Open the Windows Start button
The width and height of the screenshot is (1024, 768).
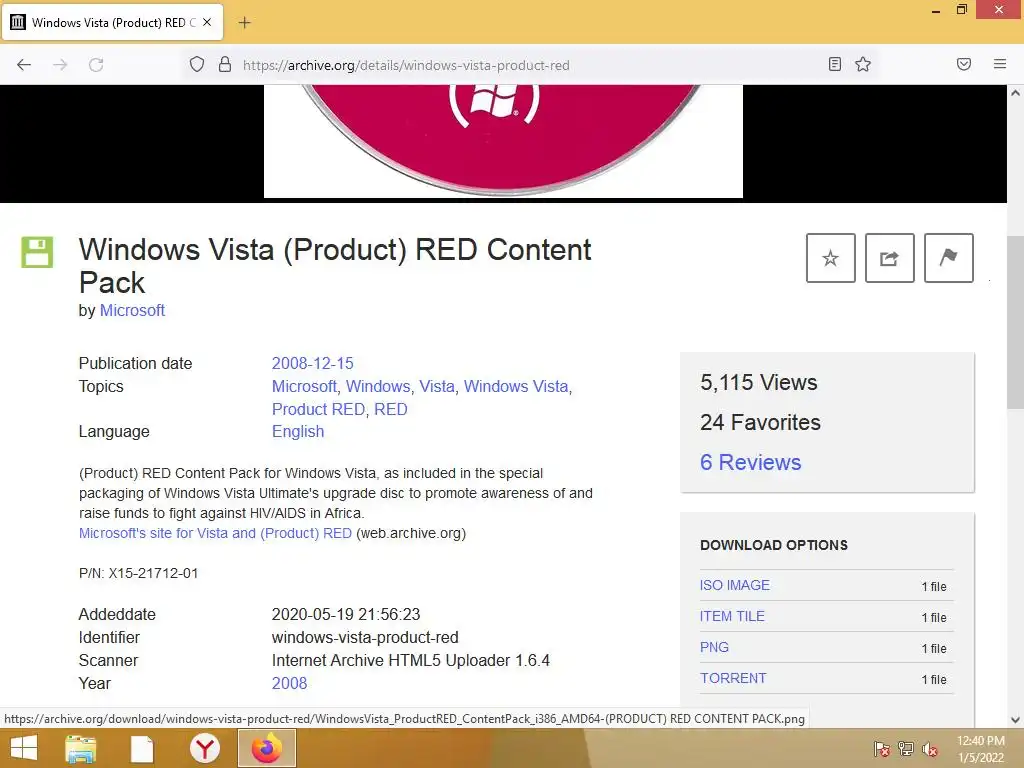[24, 748]
